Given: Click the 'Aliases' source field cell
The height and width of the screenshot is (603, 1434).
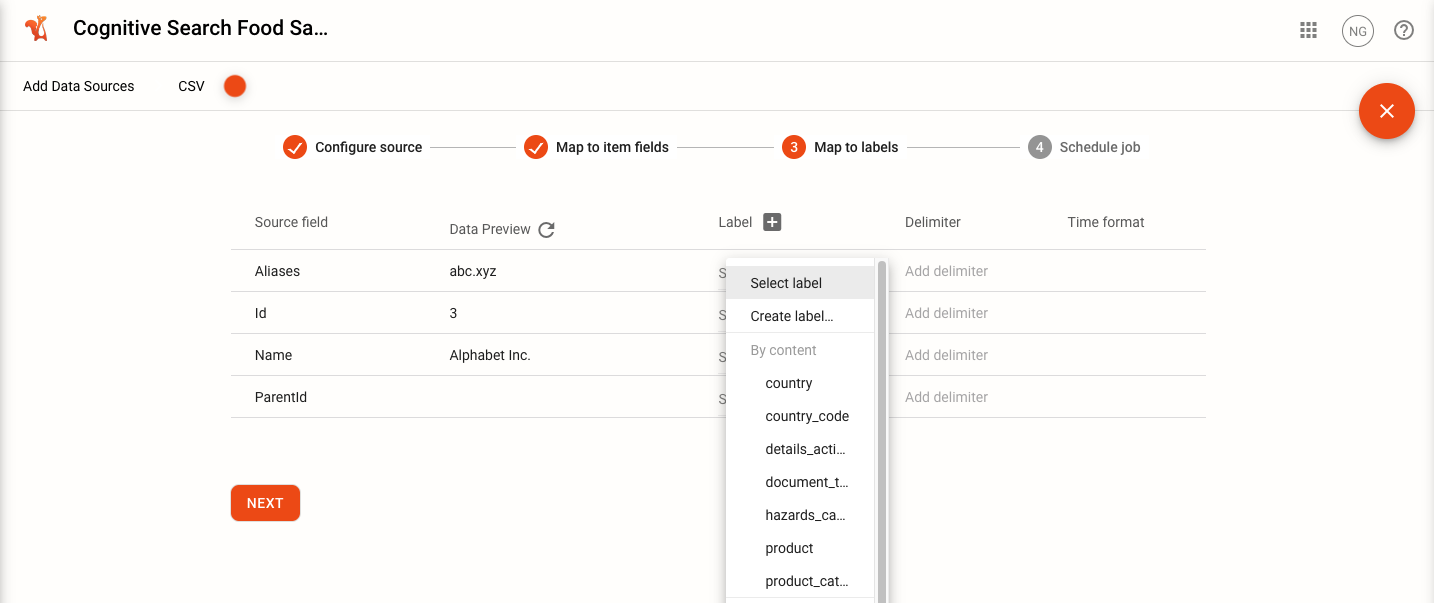Looking at the screenshot, I should click(x=277, y=271).
